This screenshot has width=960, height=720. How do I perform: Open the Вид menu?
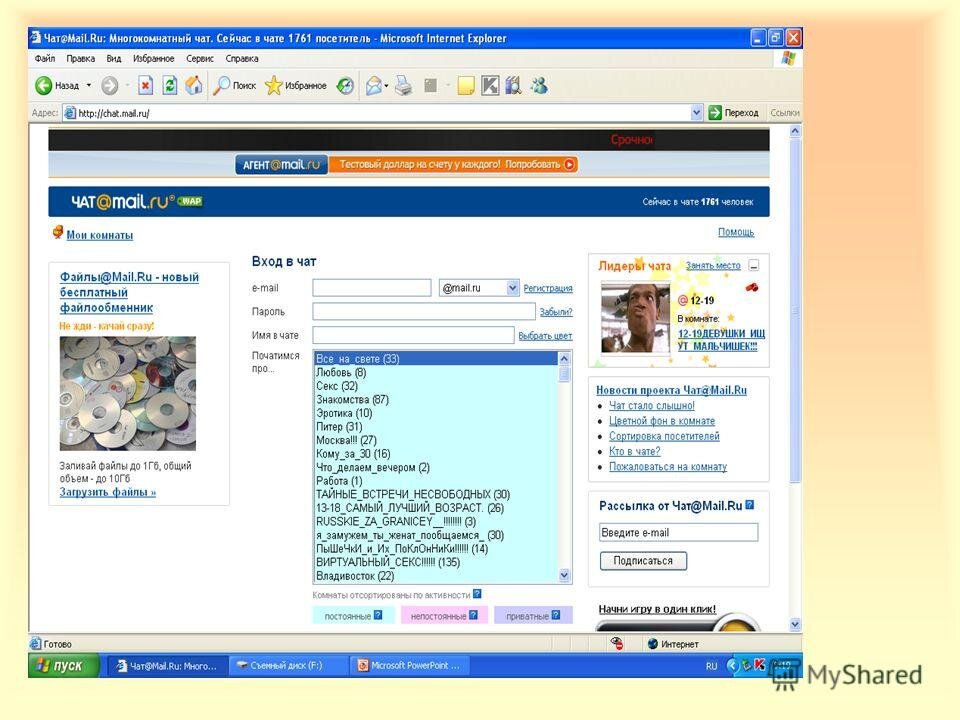[x=114, y=59]
